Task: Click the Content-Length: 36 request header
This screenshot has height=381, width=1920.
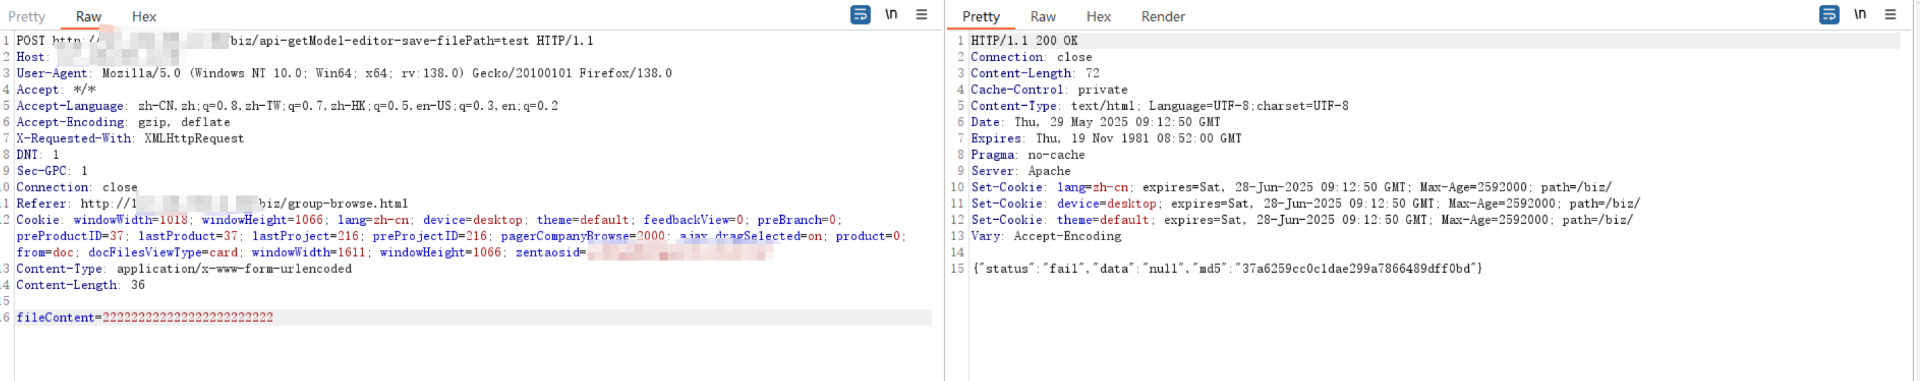Action: pos(81,285)
